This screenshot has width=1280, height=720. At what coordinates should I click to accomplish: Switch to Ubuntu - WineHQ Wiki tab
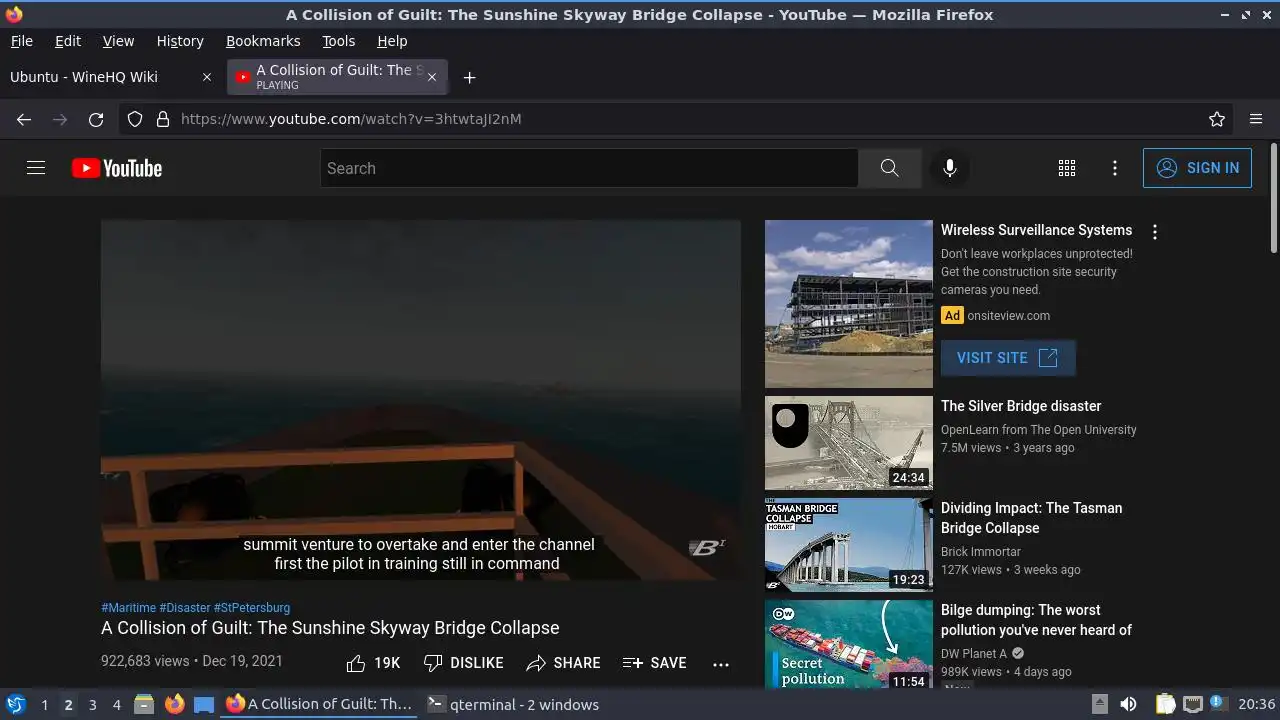click(110, 77)
